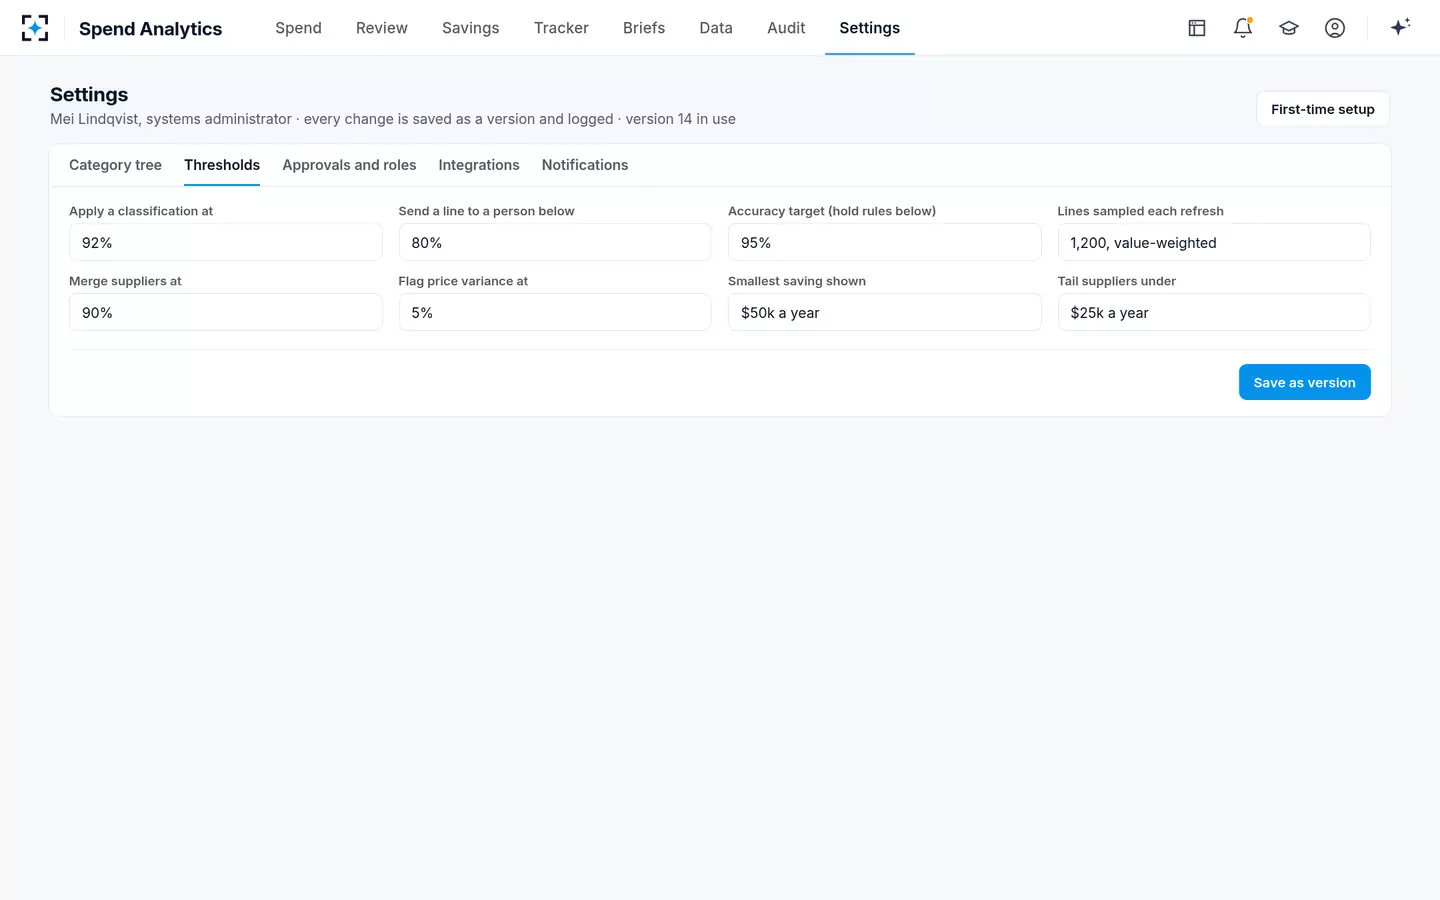This screenshot has width=1440, height=900.
Task: View the Audit page
Action: click(786, 28)
